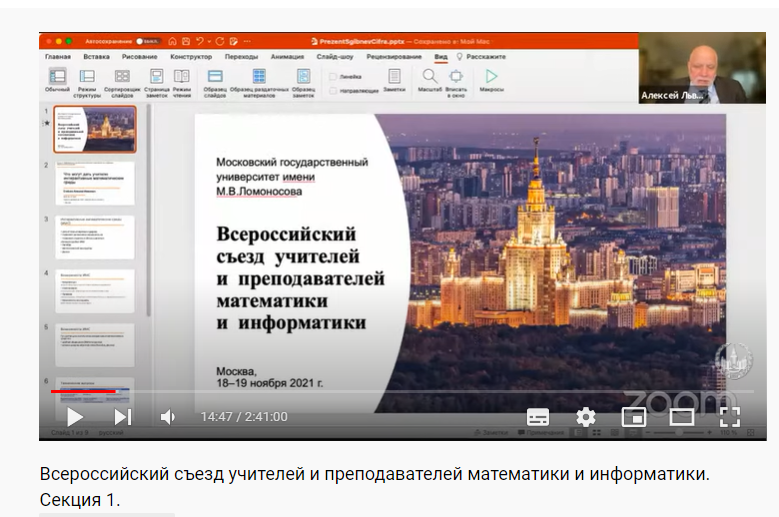This screenshot has height=517, width=779.
Task: Enable the Линейка checkbox
Action: coord(333,76)
